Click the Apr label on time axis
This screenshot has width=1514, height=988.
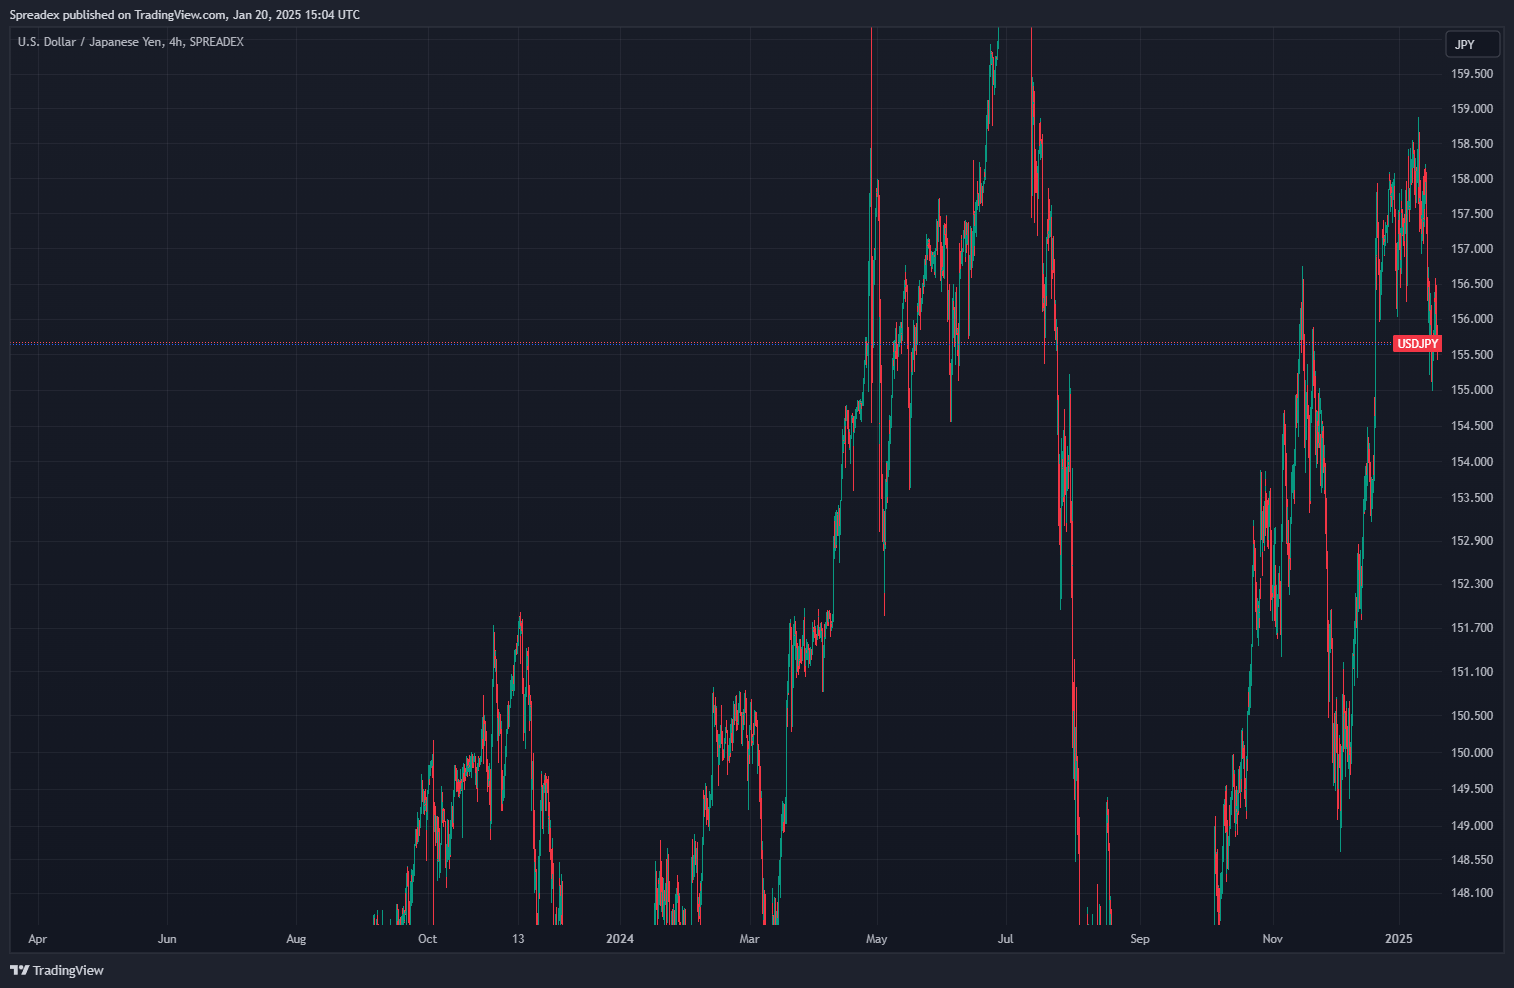click(x=37, y=939)
